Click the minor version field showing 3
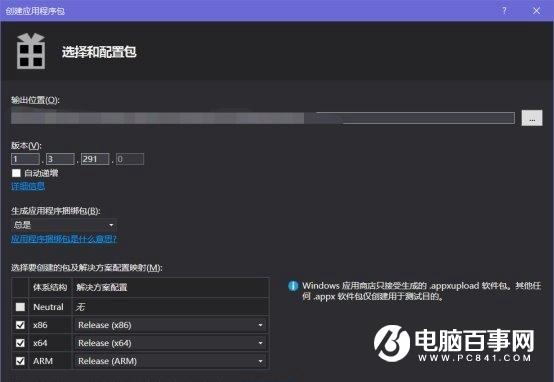Image resolution: width=554 pixels, height=382 pixels. click(60, 159)
